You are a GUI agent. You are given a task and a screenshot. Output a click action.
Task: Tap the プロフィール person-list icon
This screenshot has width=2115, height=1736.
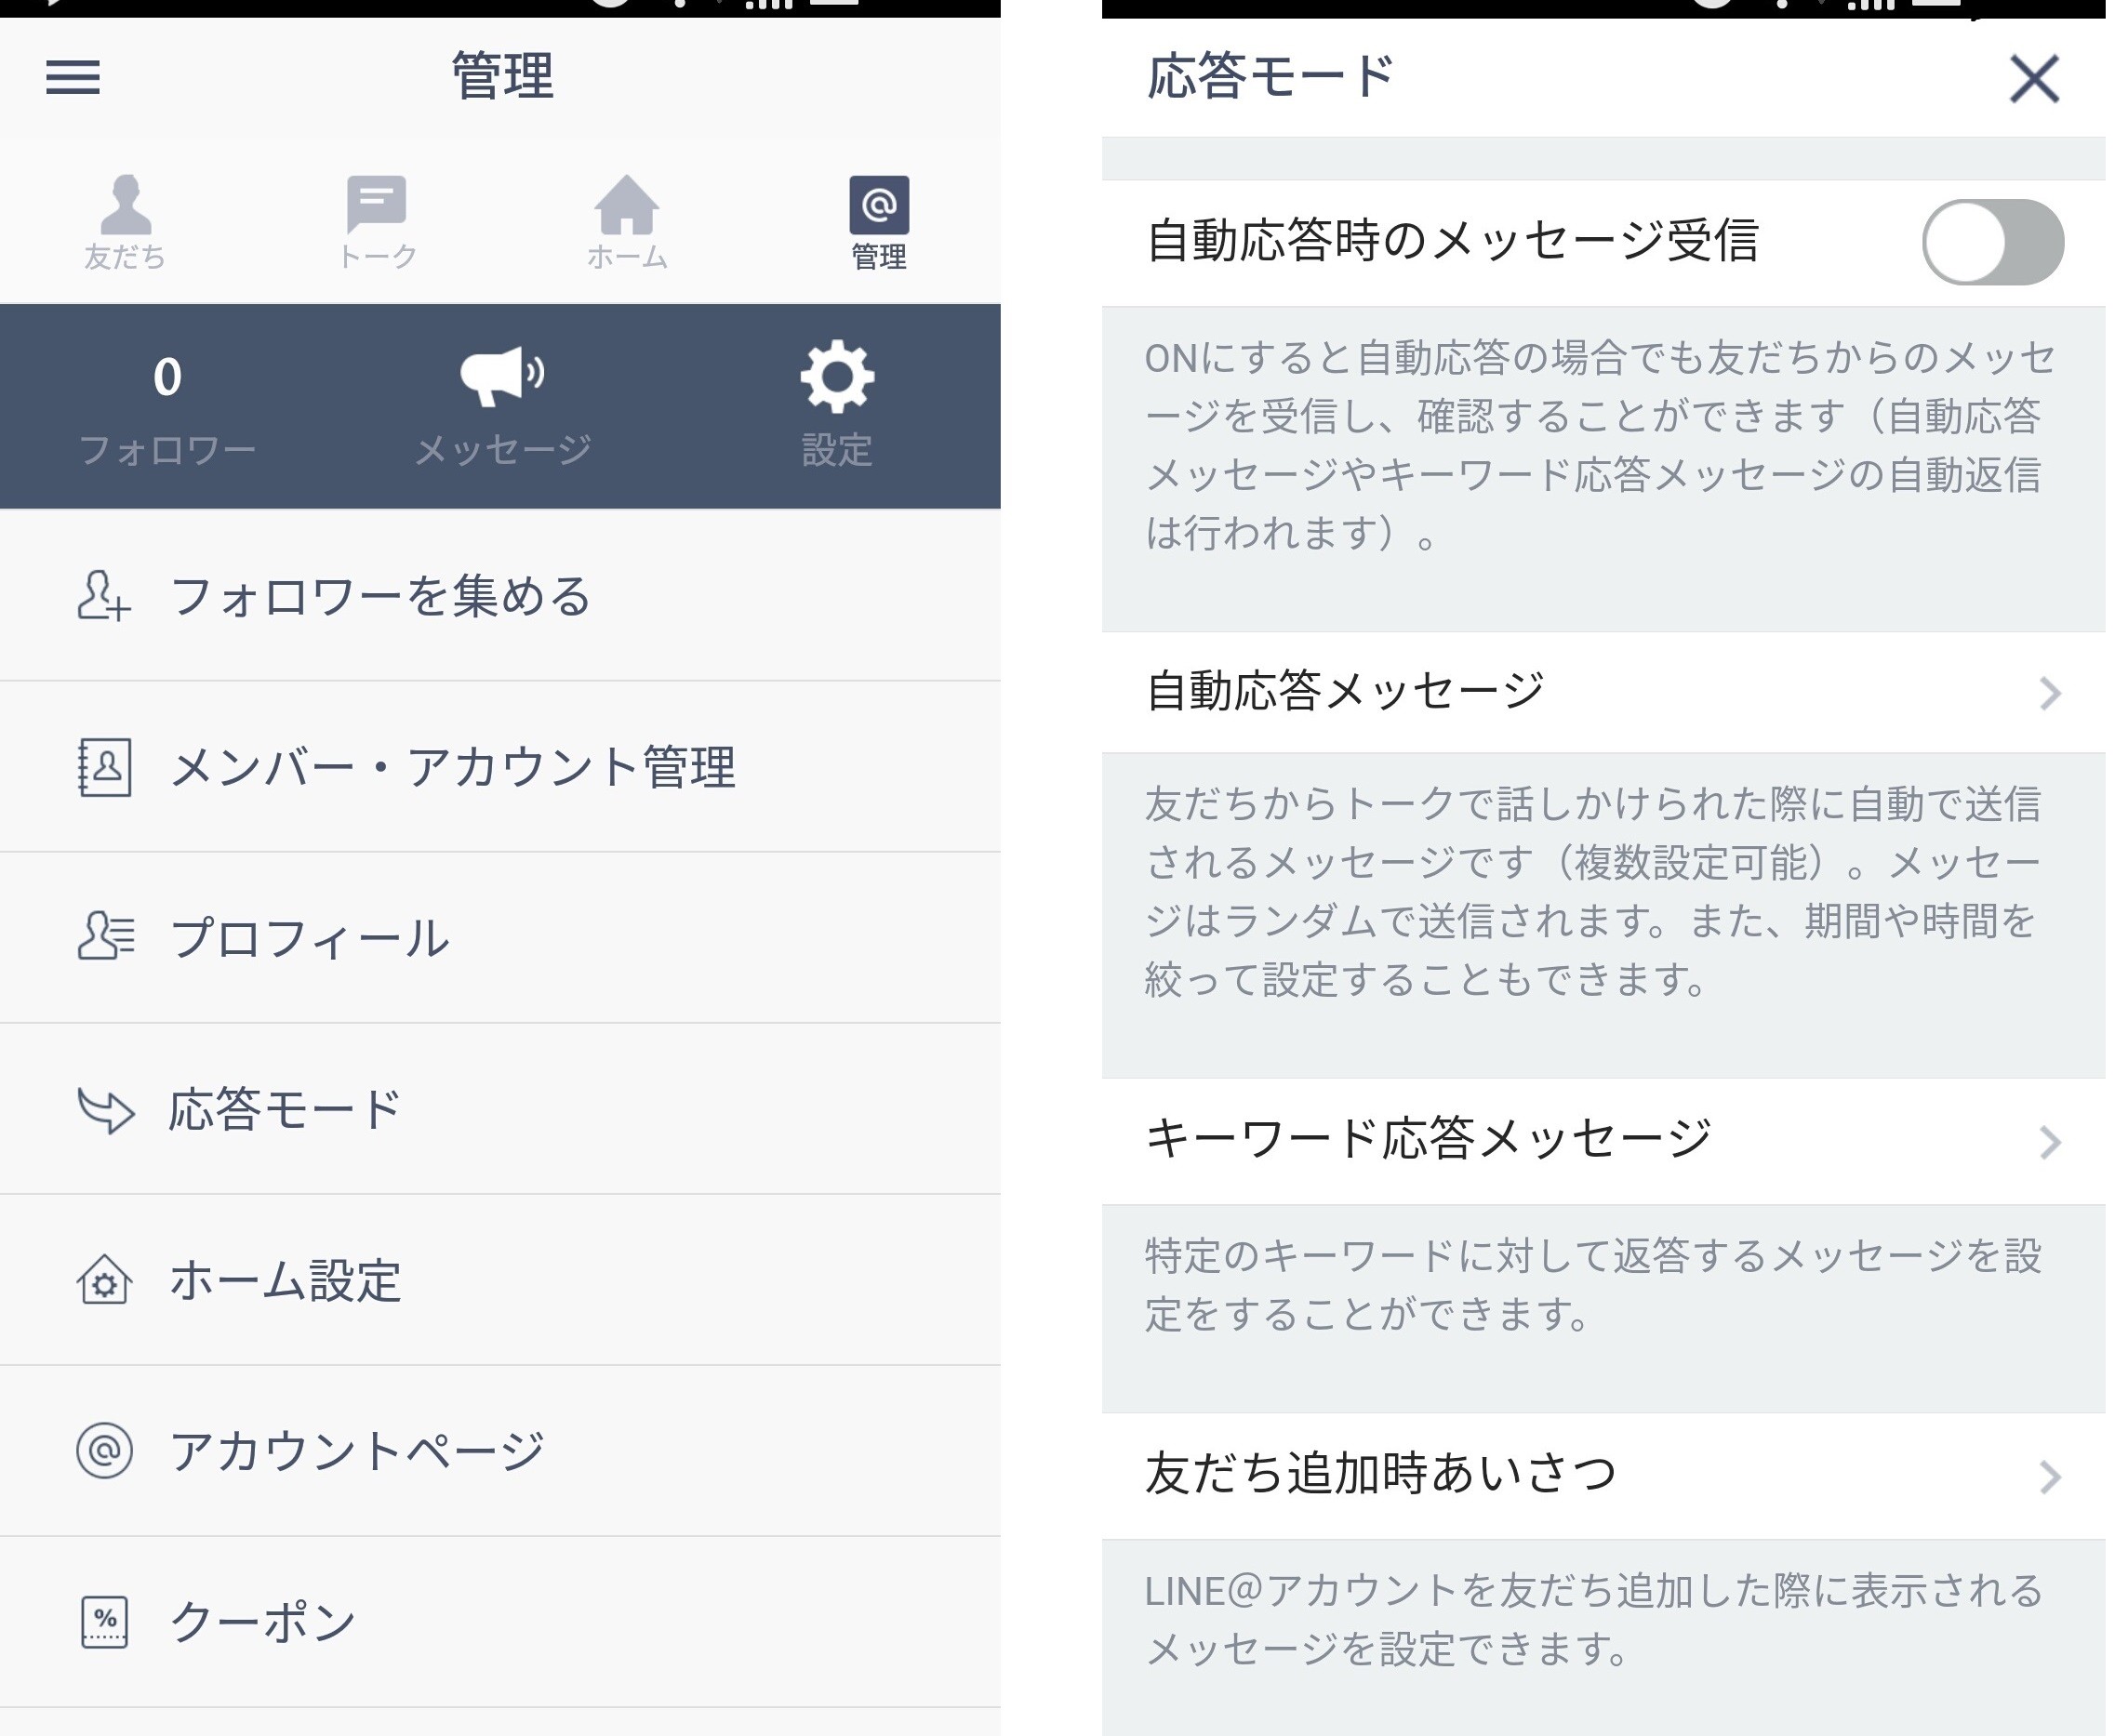[105, 937]
